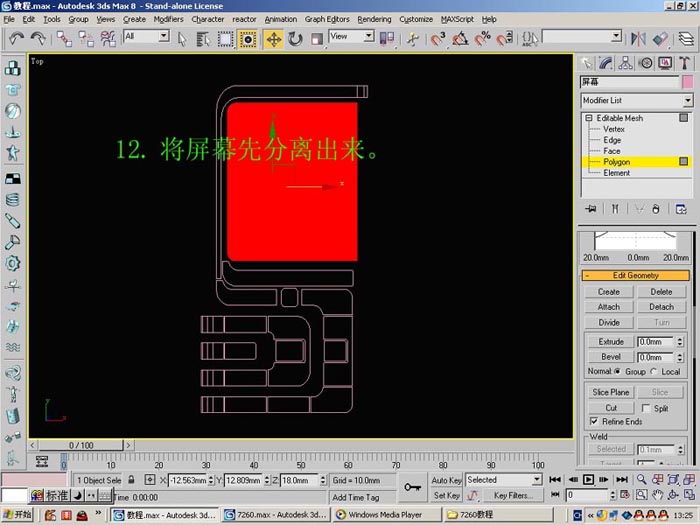This screenshot has height=525, width=700.
Task: Click Pin Stack icon
Action: [591, 209]
